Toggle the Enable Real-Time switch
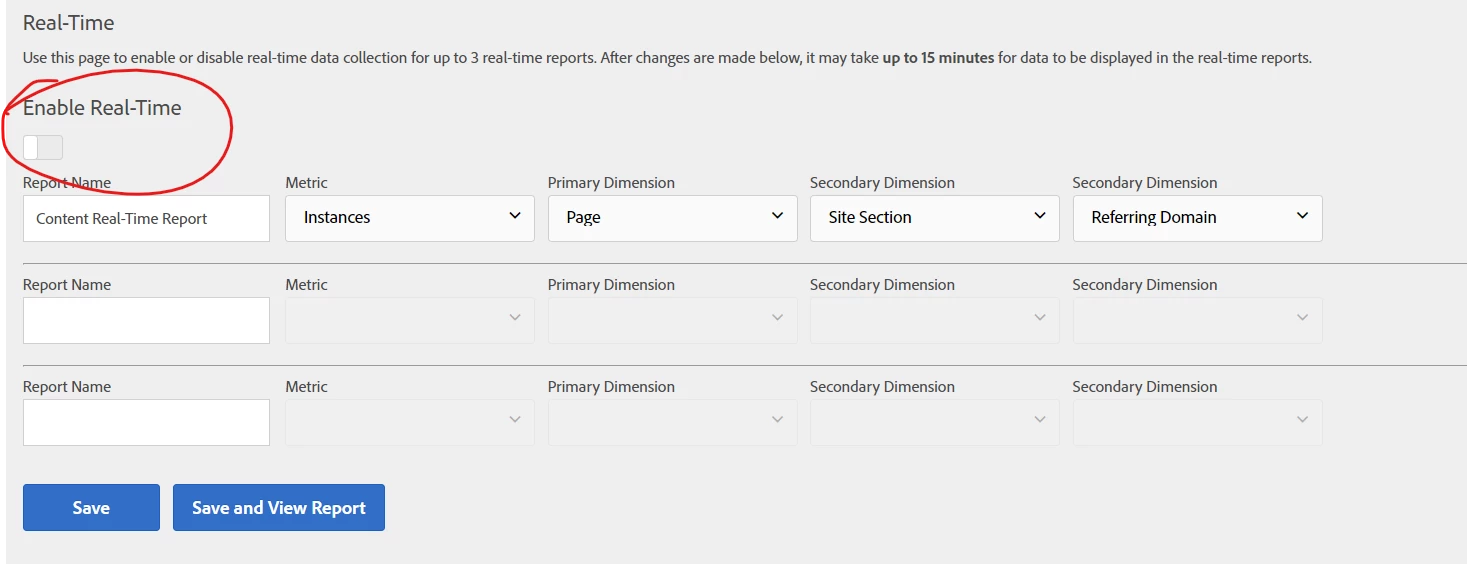This screenshot has height=564, width=1467. click(x=43, y=147)
